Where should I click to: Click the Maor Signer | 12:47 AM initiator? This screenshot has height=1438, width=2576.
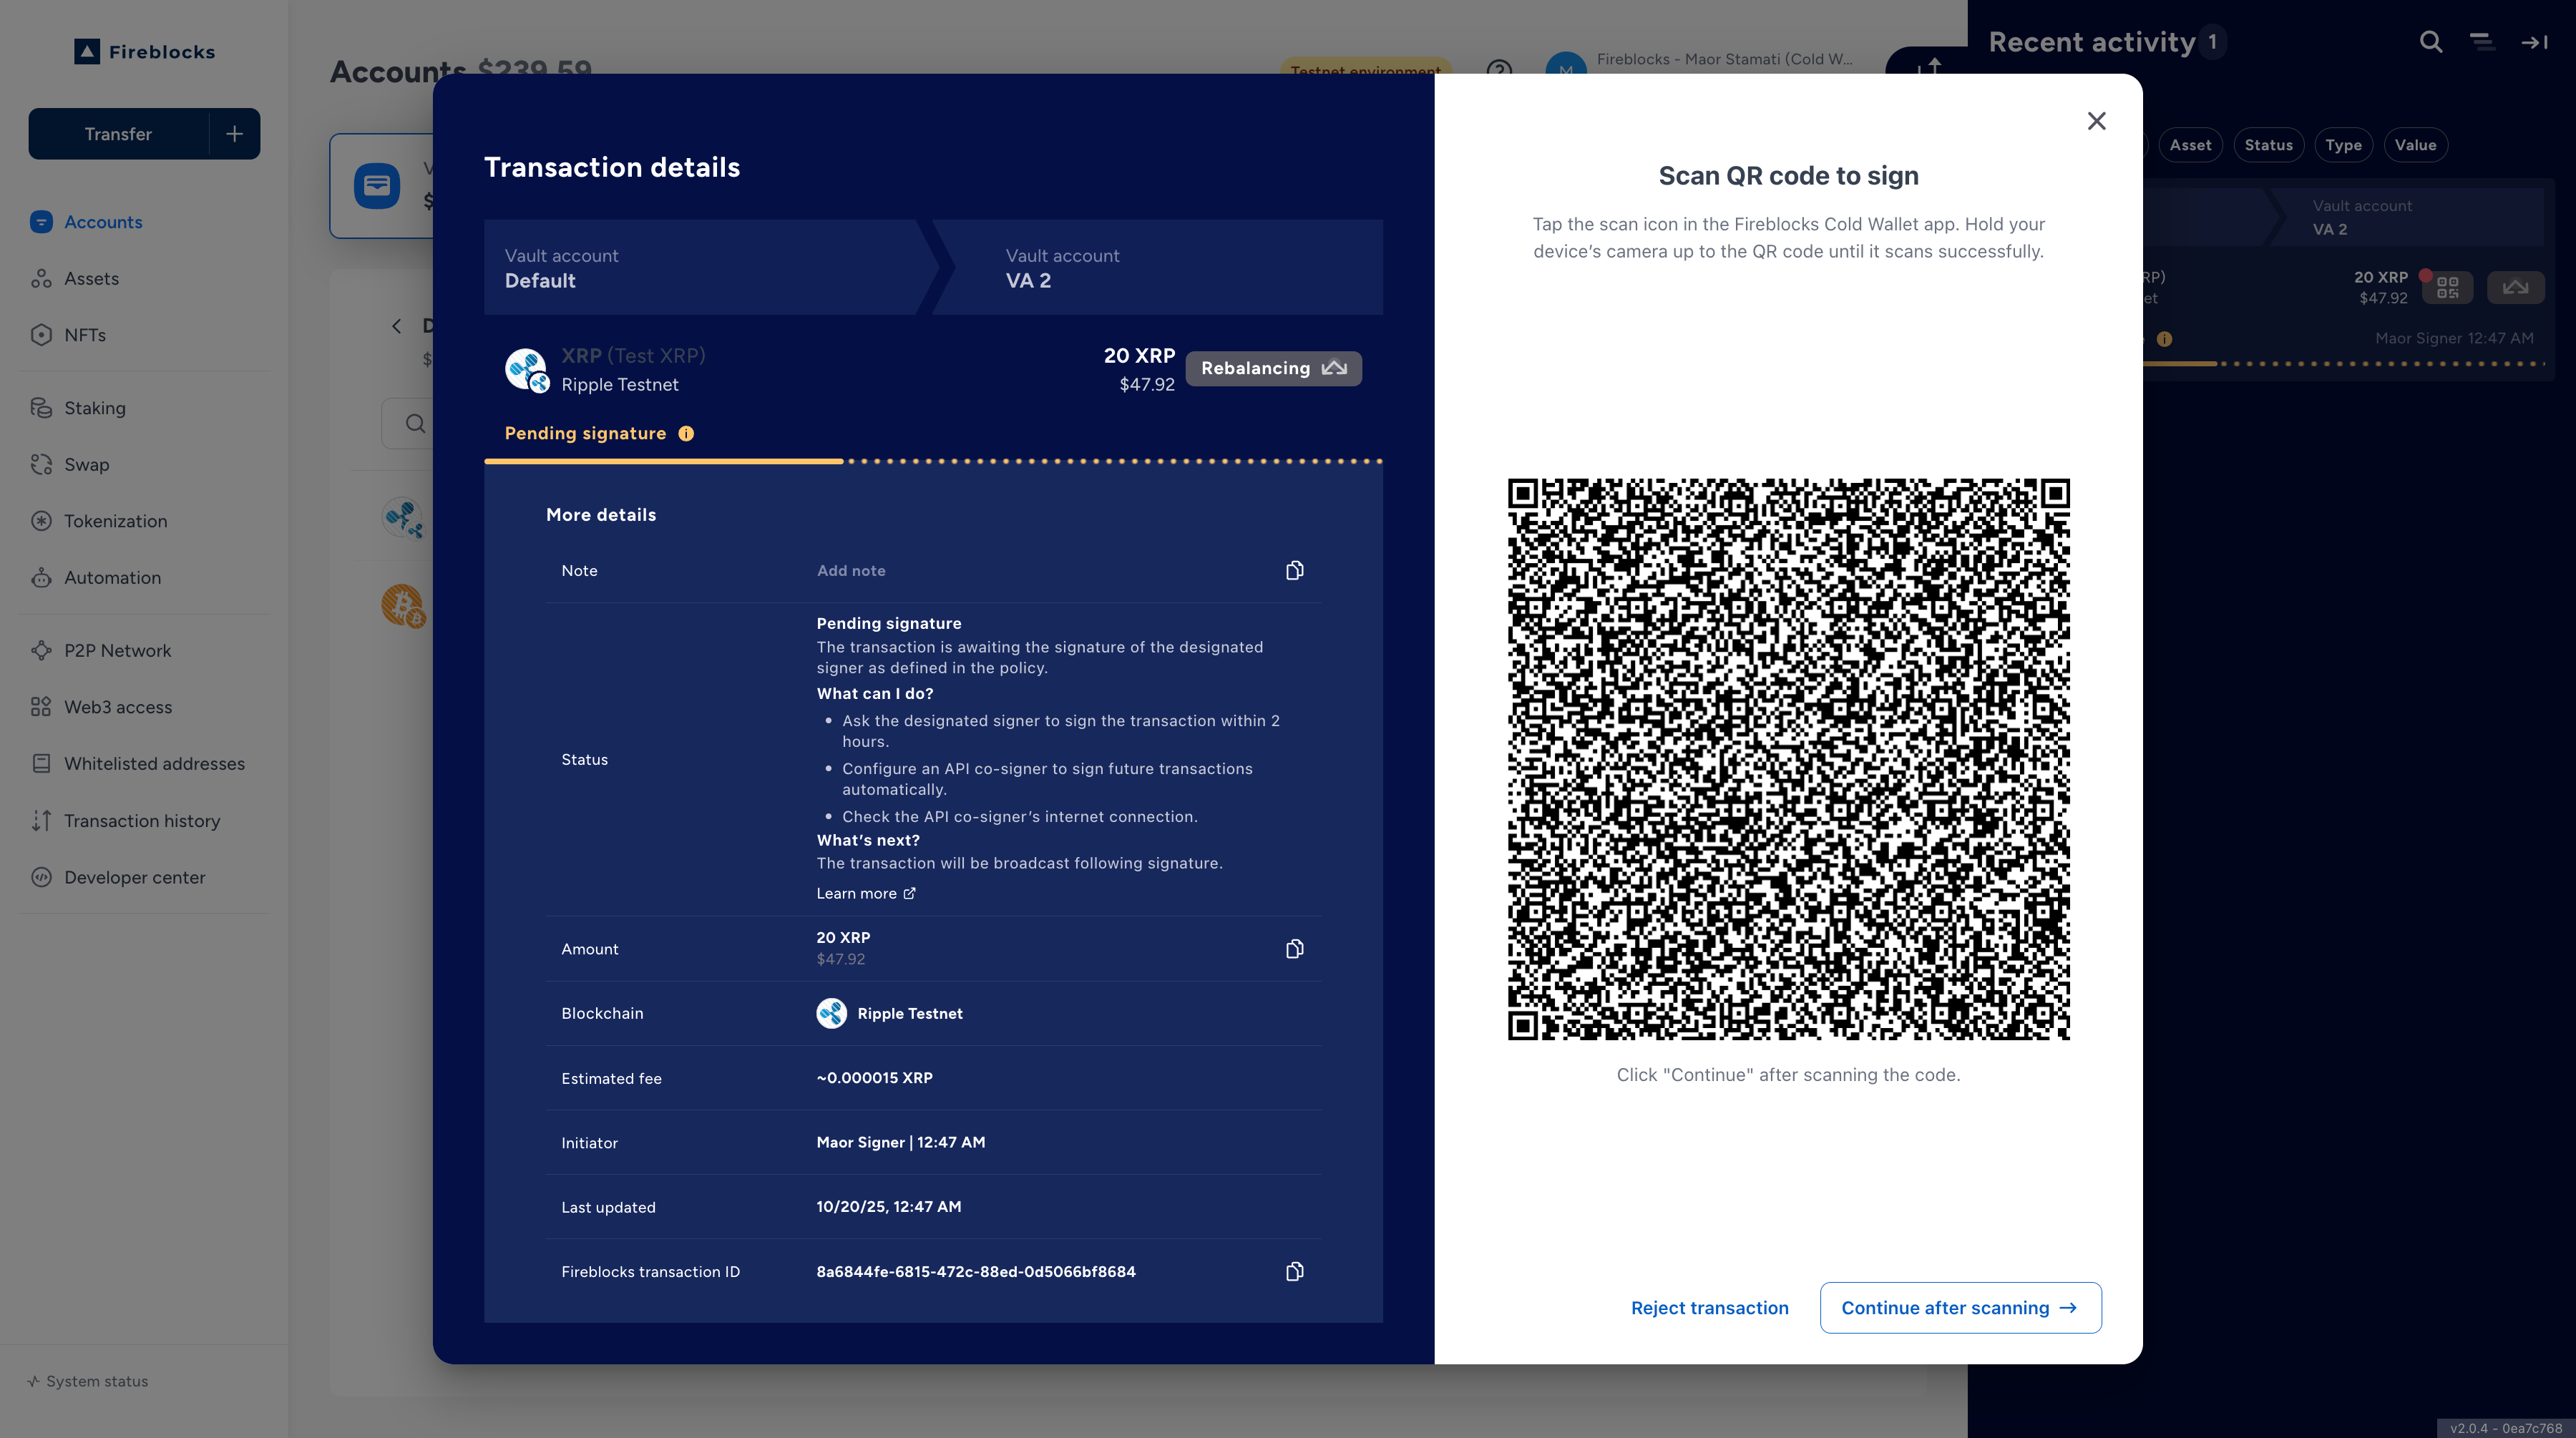[x=900, y=1142]
